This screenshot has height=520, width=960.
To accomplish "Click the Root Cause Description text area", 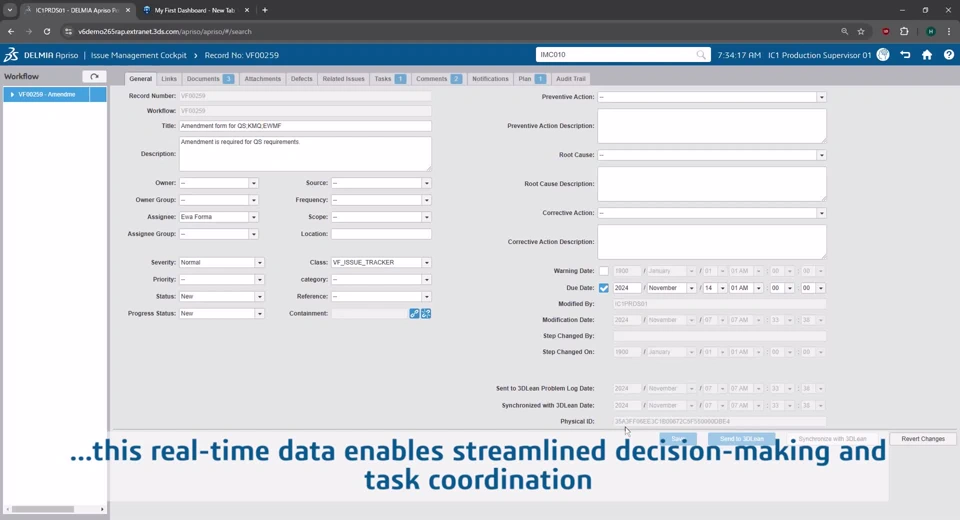I will 712,184.
